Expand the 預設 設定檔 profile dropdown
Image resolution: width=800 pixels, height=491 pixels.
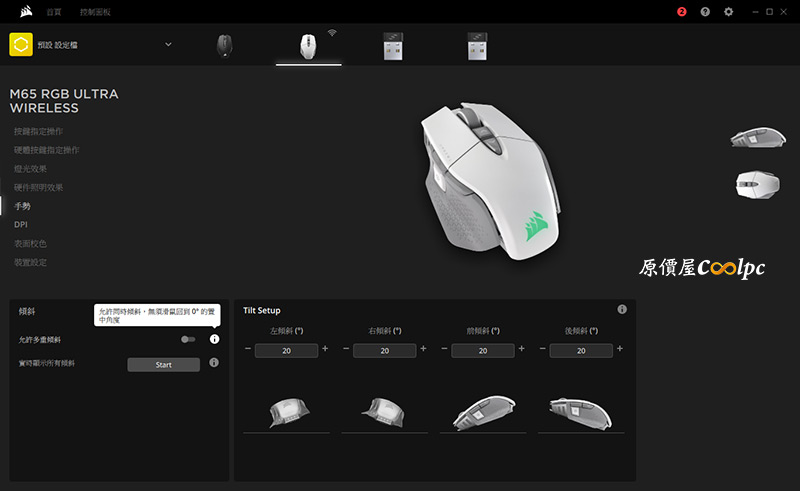(x=168, y=44)
